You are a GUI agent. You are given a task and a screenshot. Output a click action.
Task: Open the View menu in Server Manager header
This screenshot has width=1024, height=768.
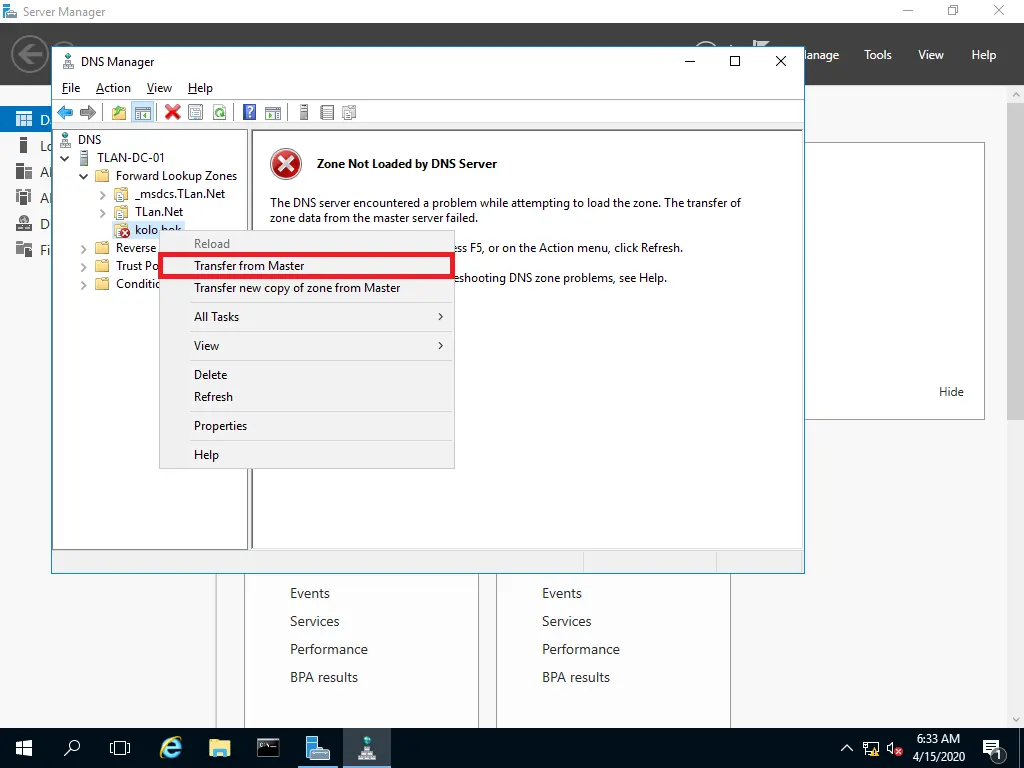(x=930, y=55)
